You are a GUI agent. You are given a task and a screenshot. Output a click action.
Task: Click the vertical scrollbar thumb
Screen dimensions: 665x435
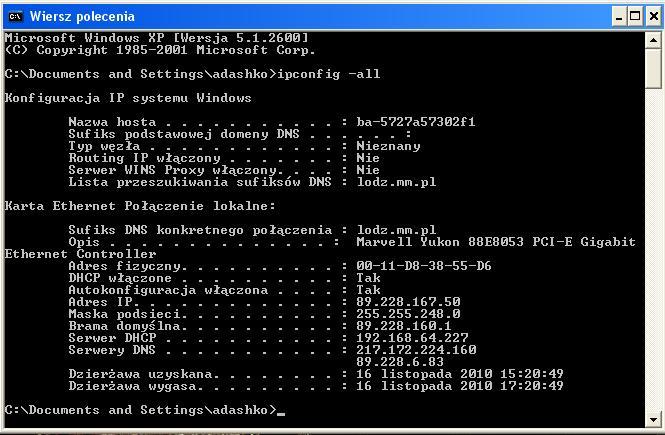click(x=653, y=69)
